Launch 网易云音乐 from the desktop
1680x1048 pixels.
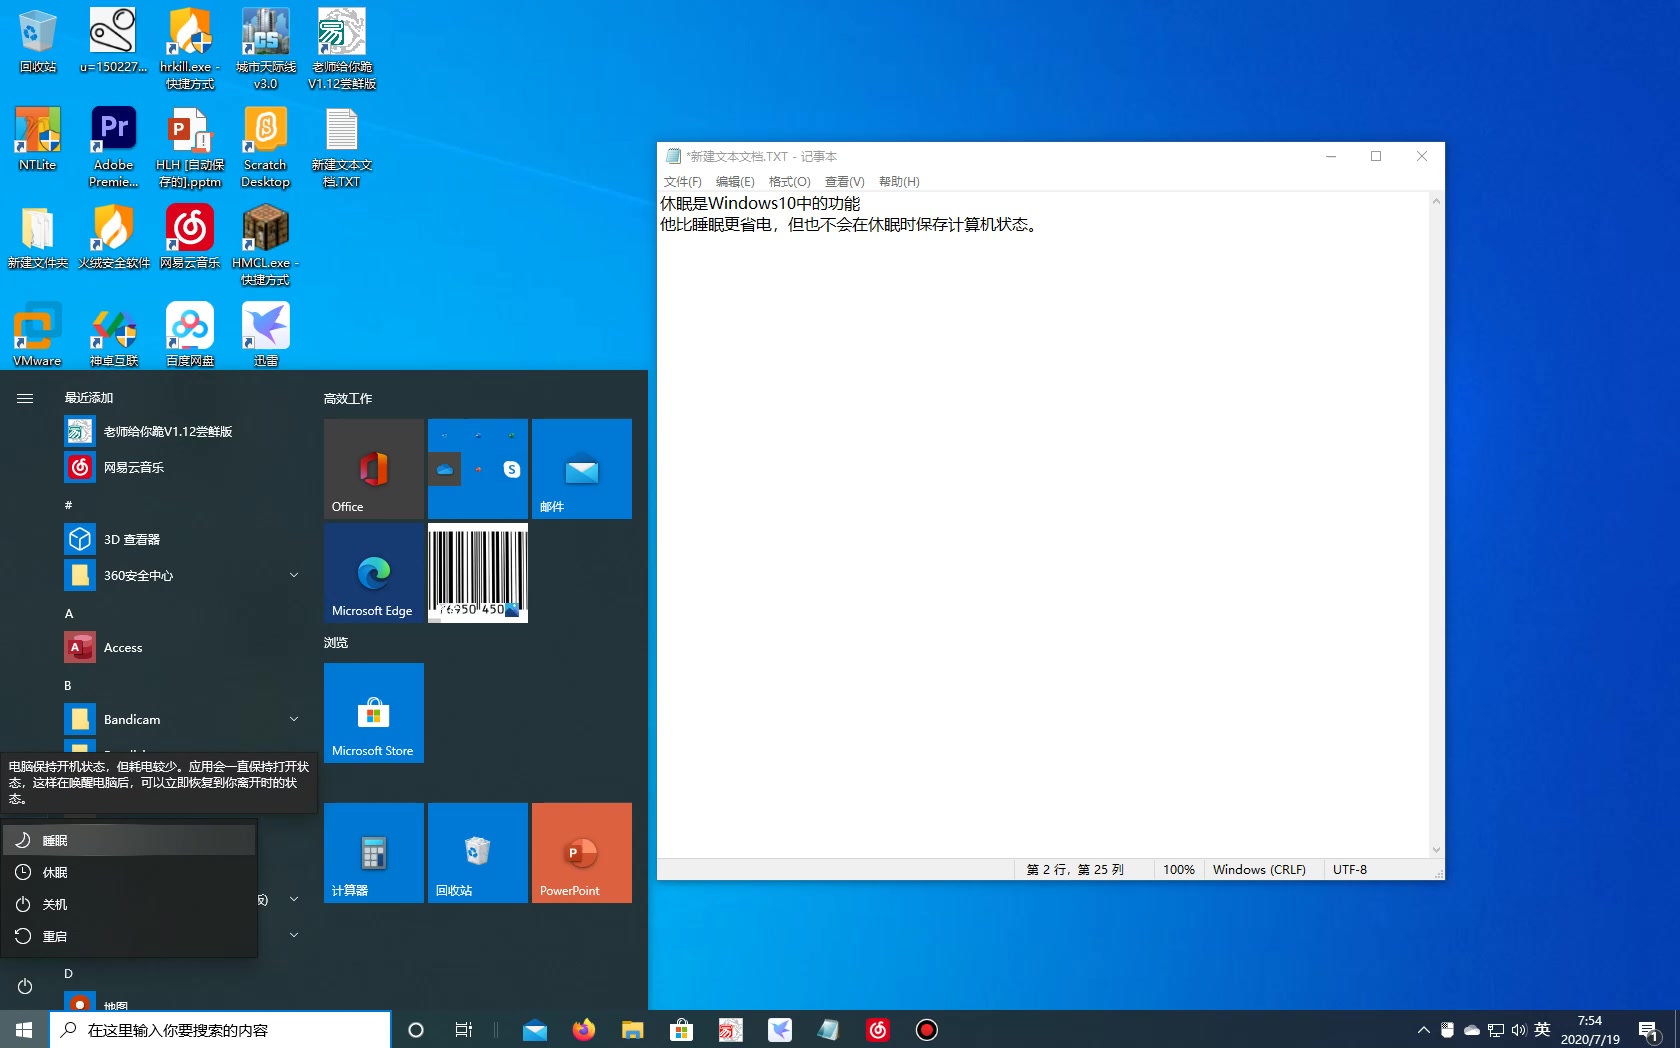pos(189,228)
